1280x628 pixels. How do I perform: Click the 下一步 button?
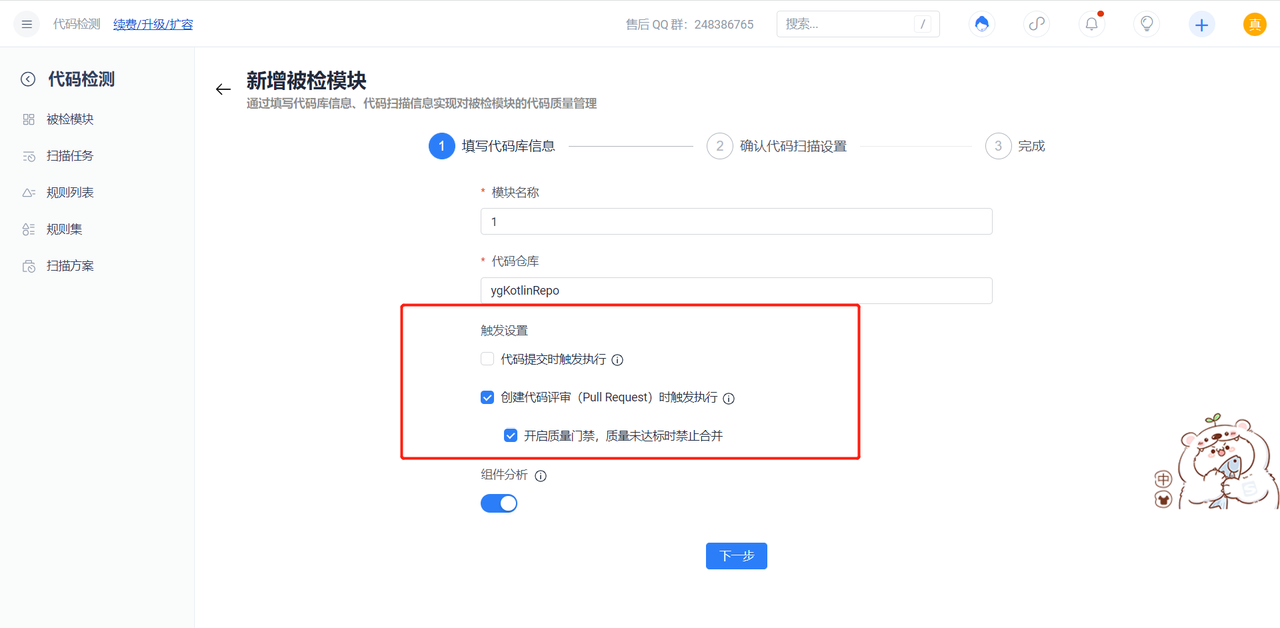pos(736,556)
